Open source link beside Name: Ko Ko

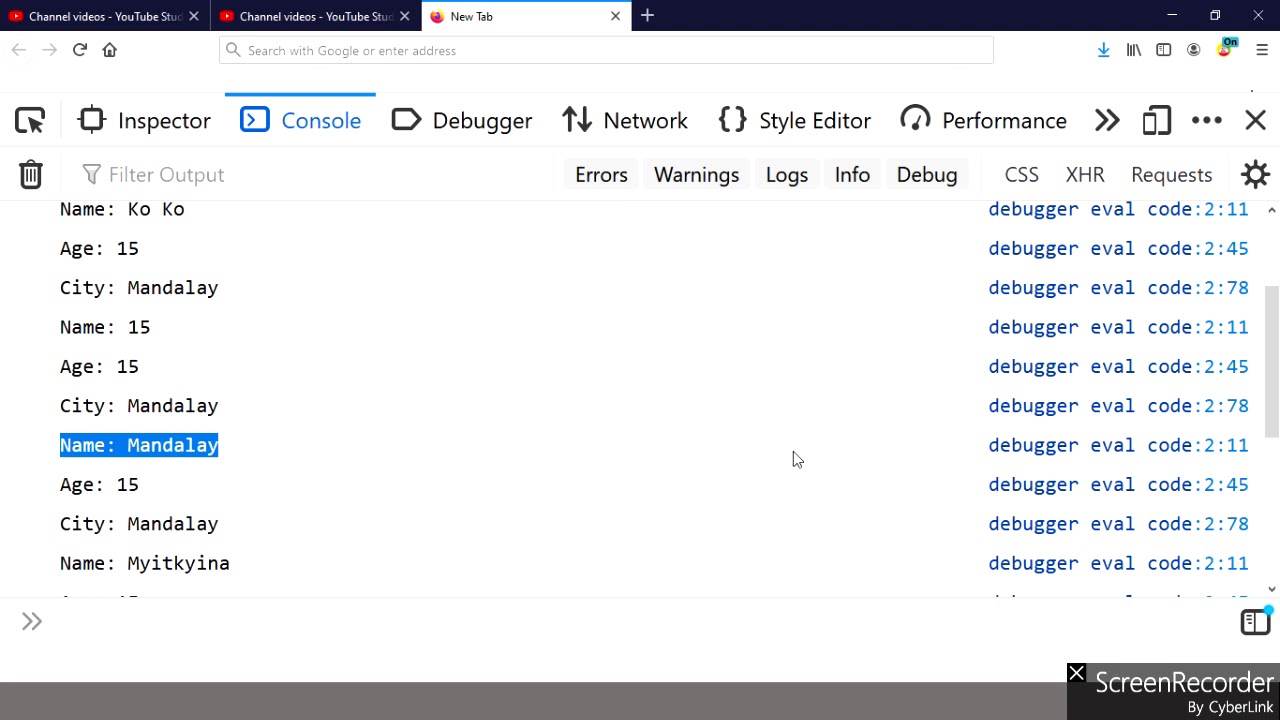(x=1118, y=209)
